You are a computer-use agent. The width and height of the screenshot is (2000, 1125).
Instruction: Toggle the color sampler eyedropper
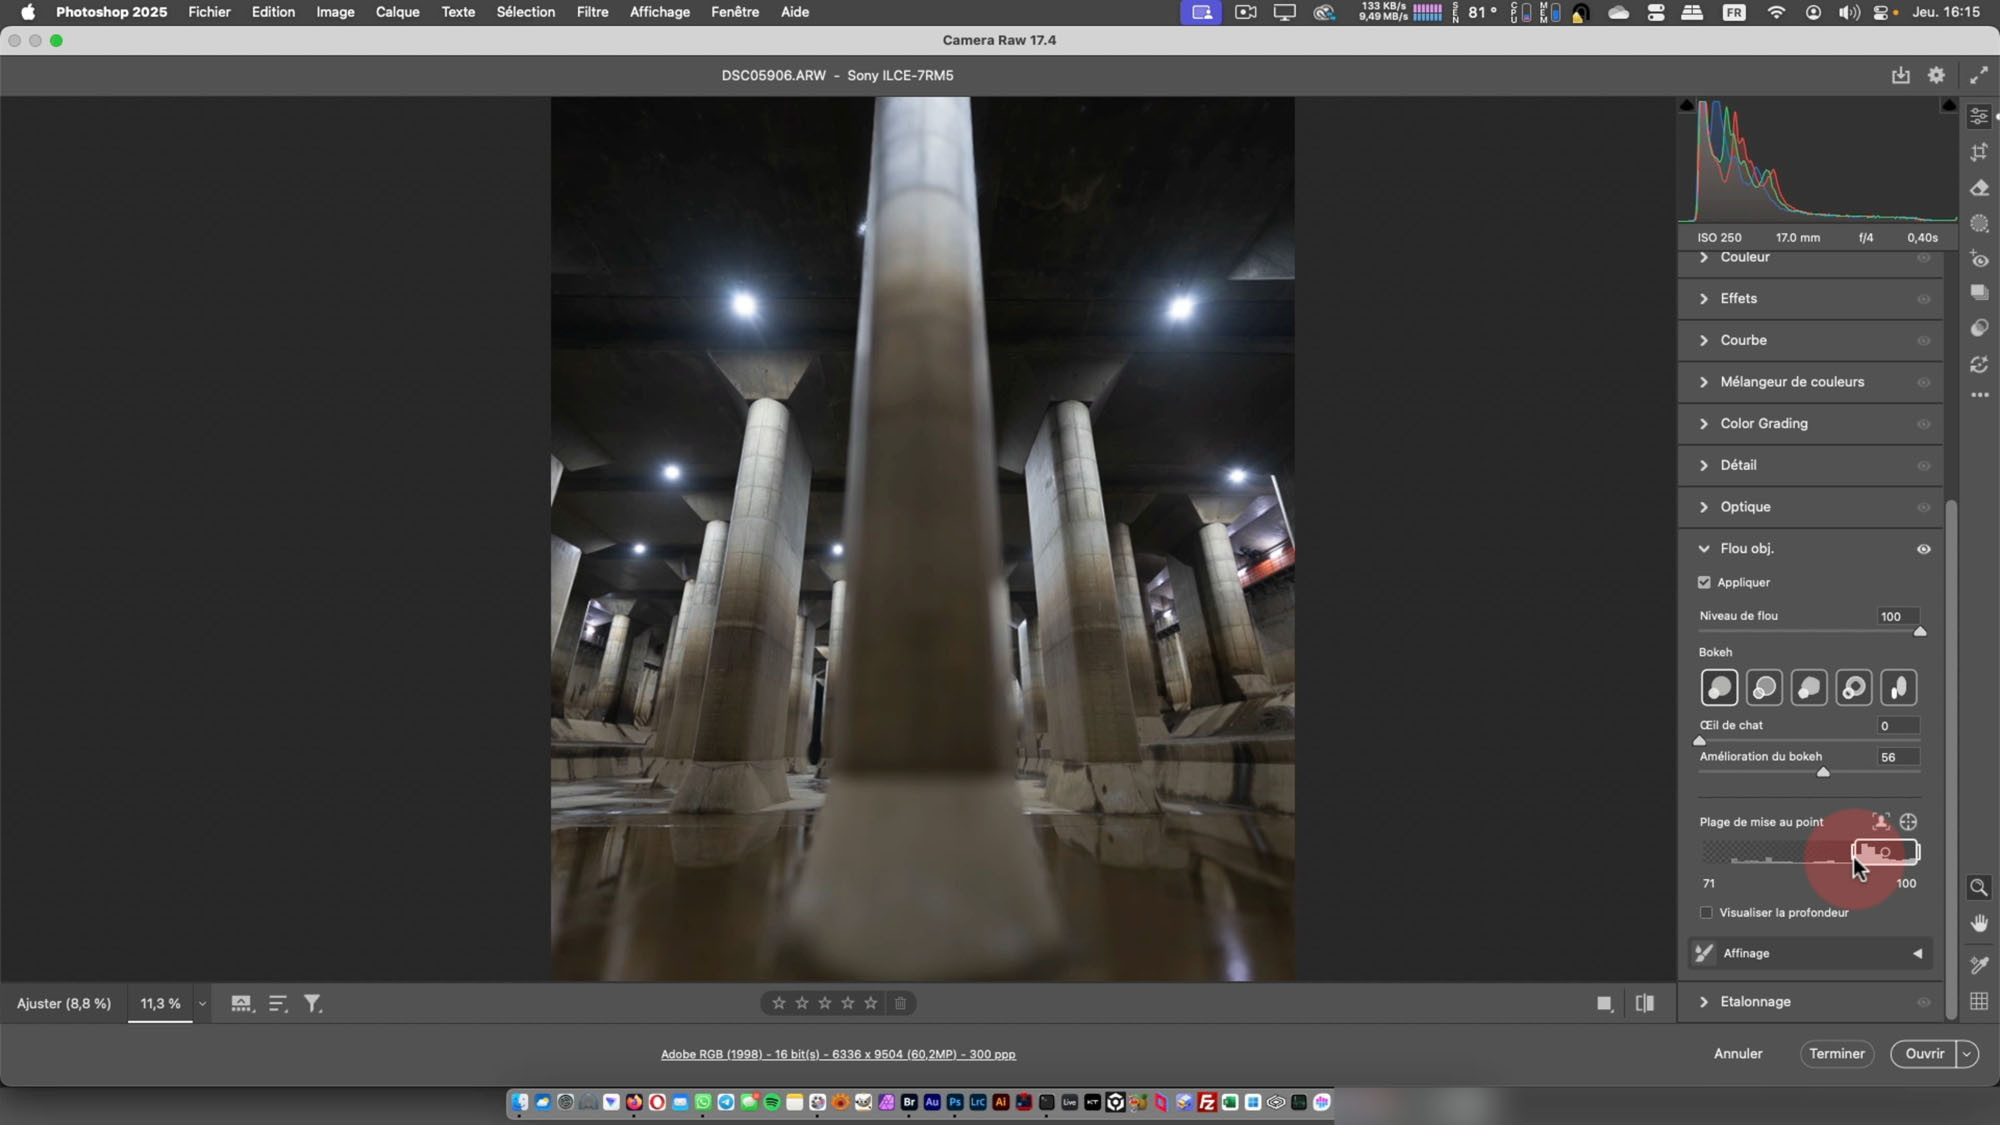(1978, 965)
